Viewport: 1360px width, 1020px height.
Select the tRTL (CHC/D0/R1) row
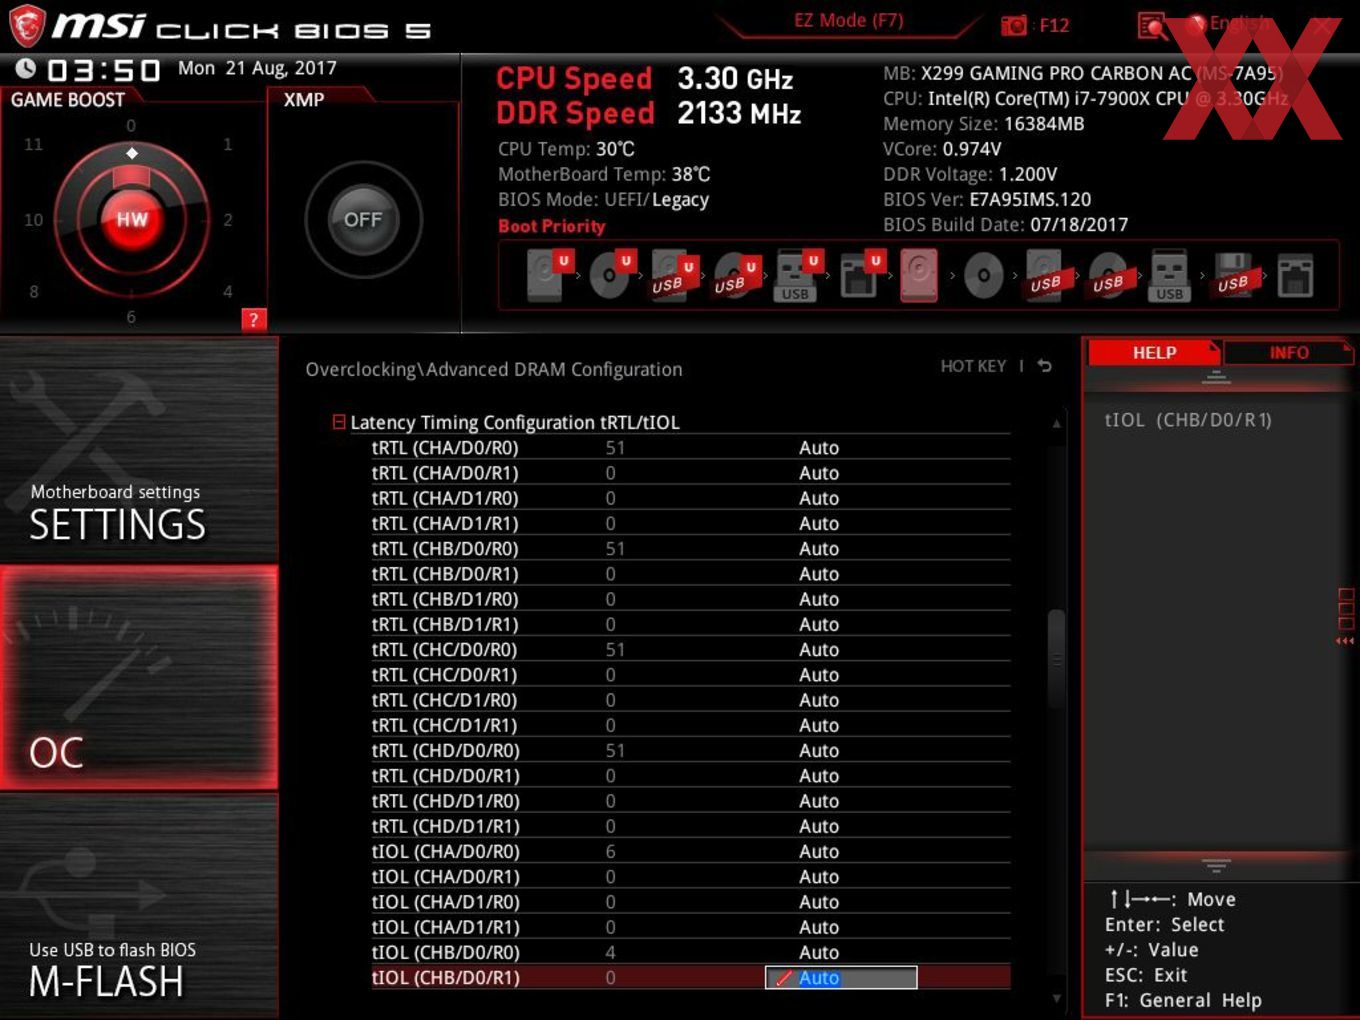pyautogui.click(x=690, y=675)
